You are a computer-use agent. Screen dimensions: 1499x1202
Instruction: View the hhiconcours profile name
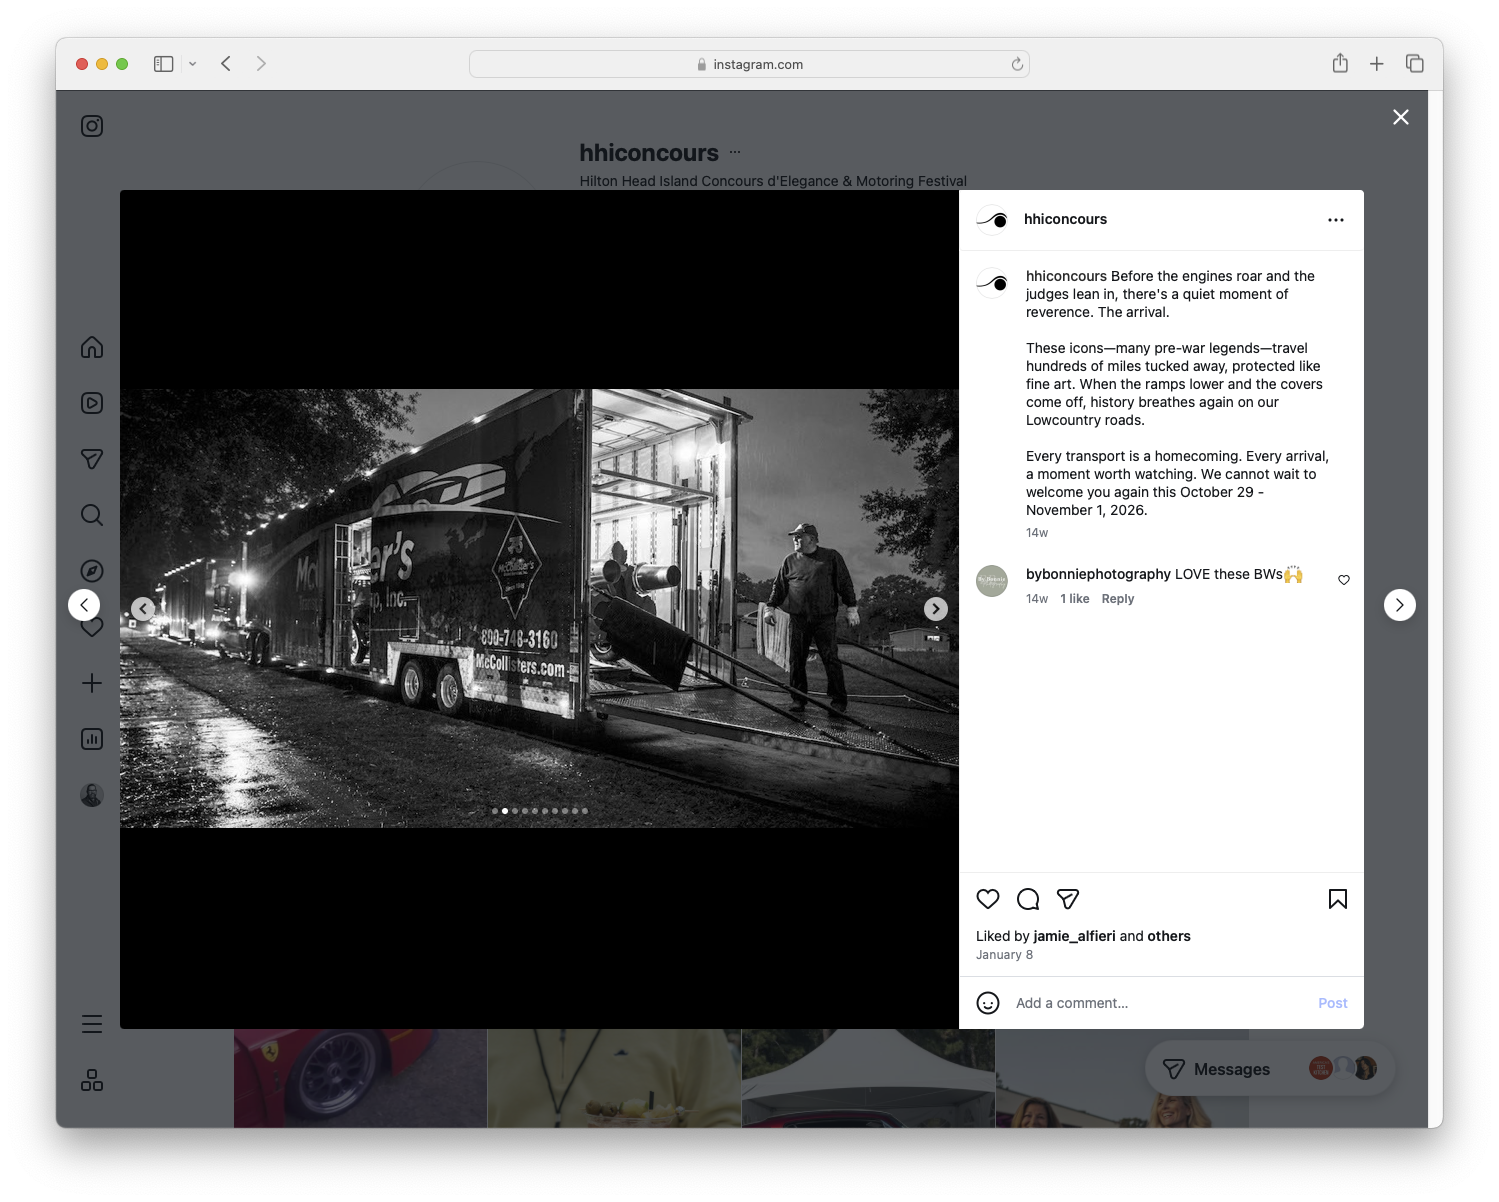pos(1065,219)
